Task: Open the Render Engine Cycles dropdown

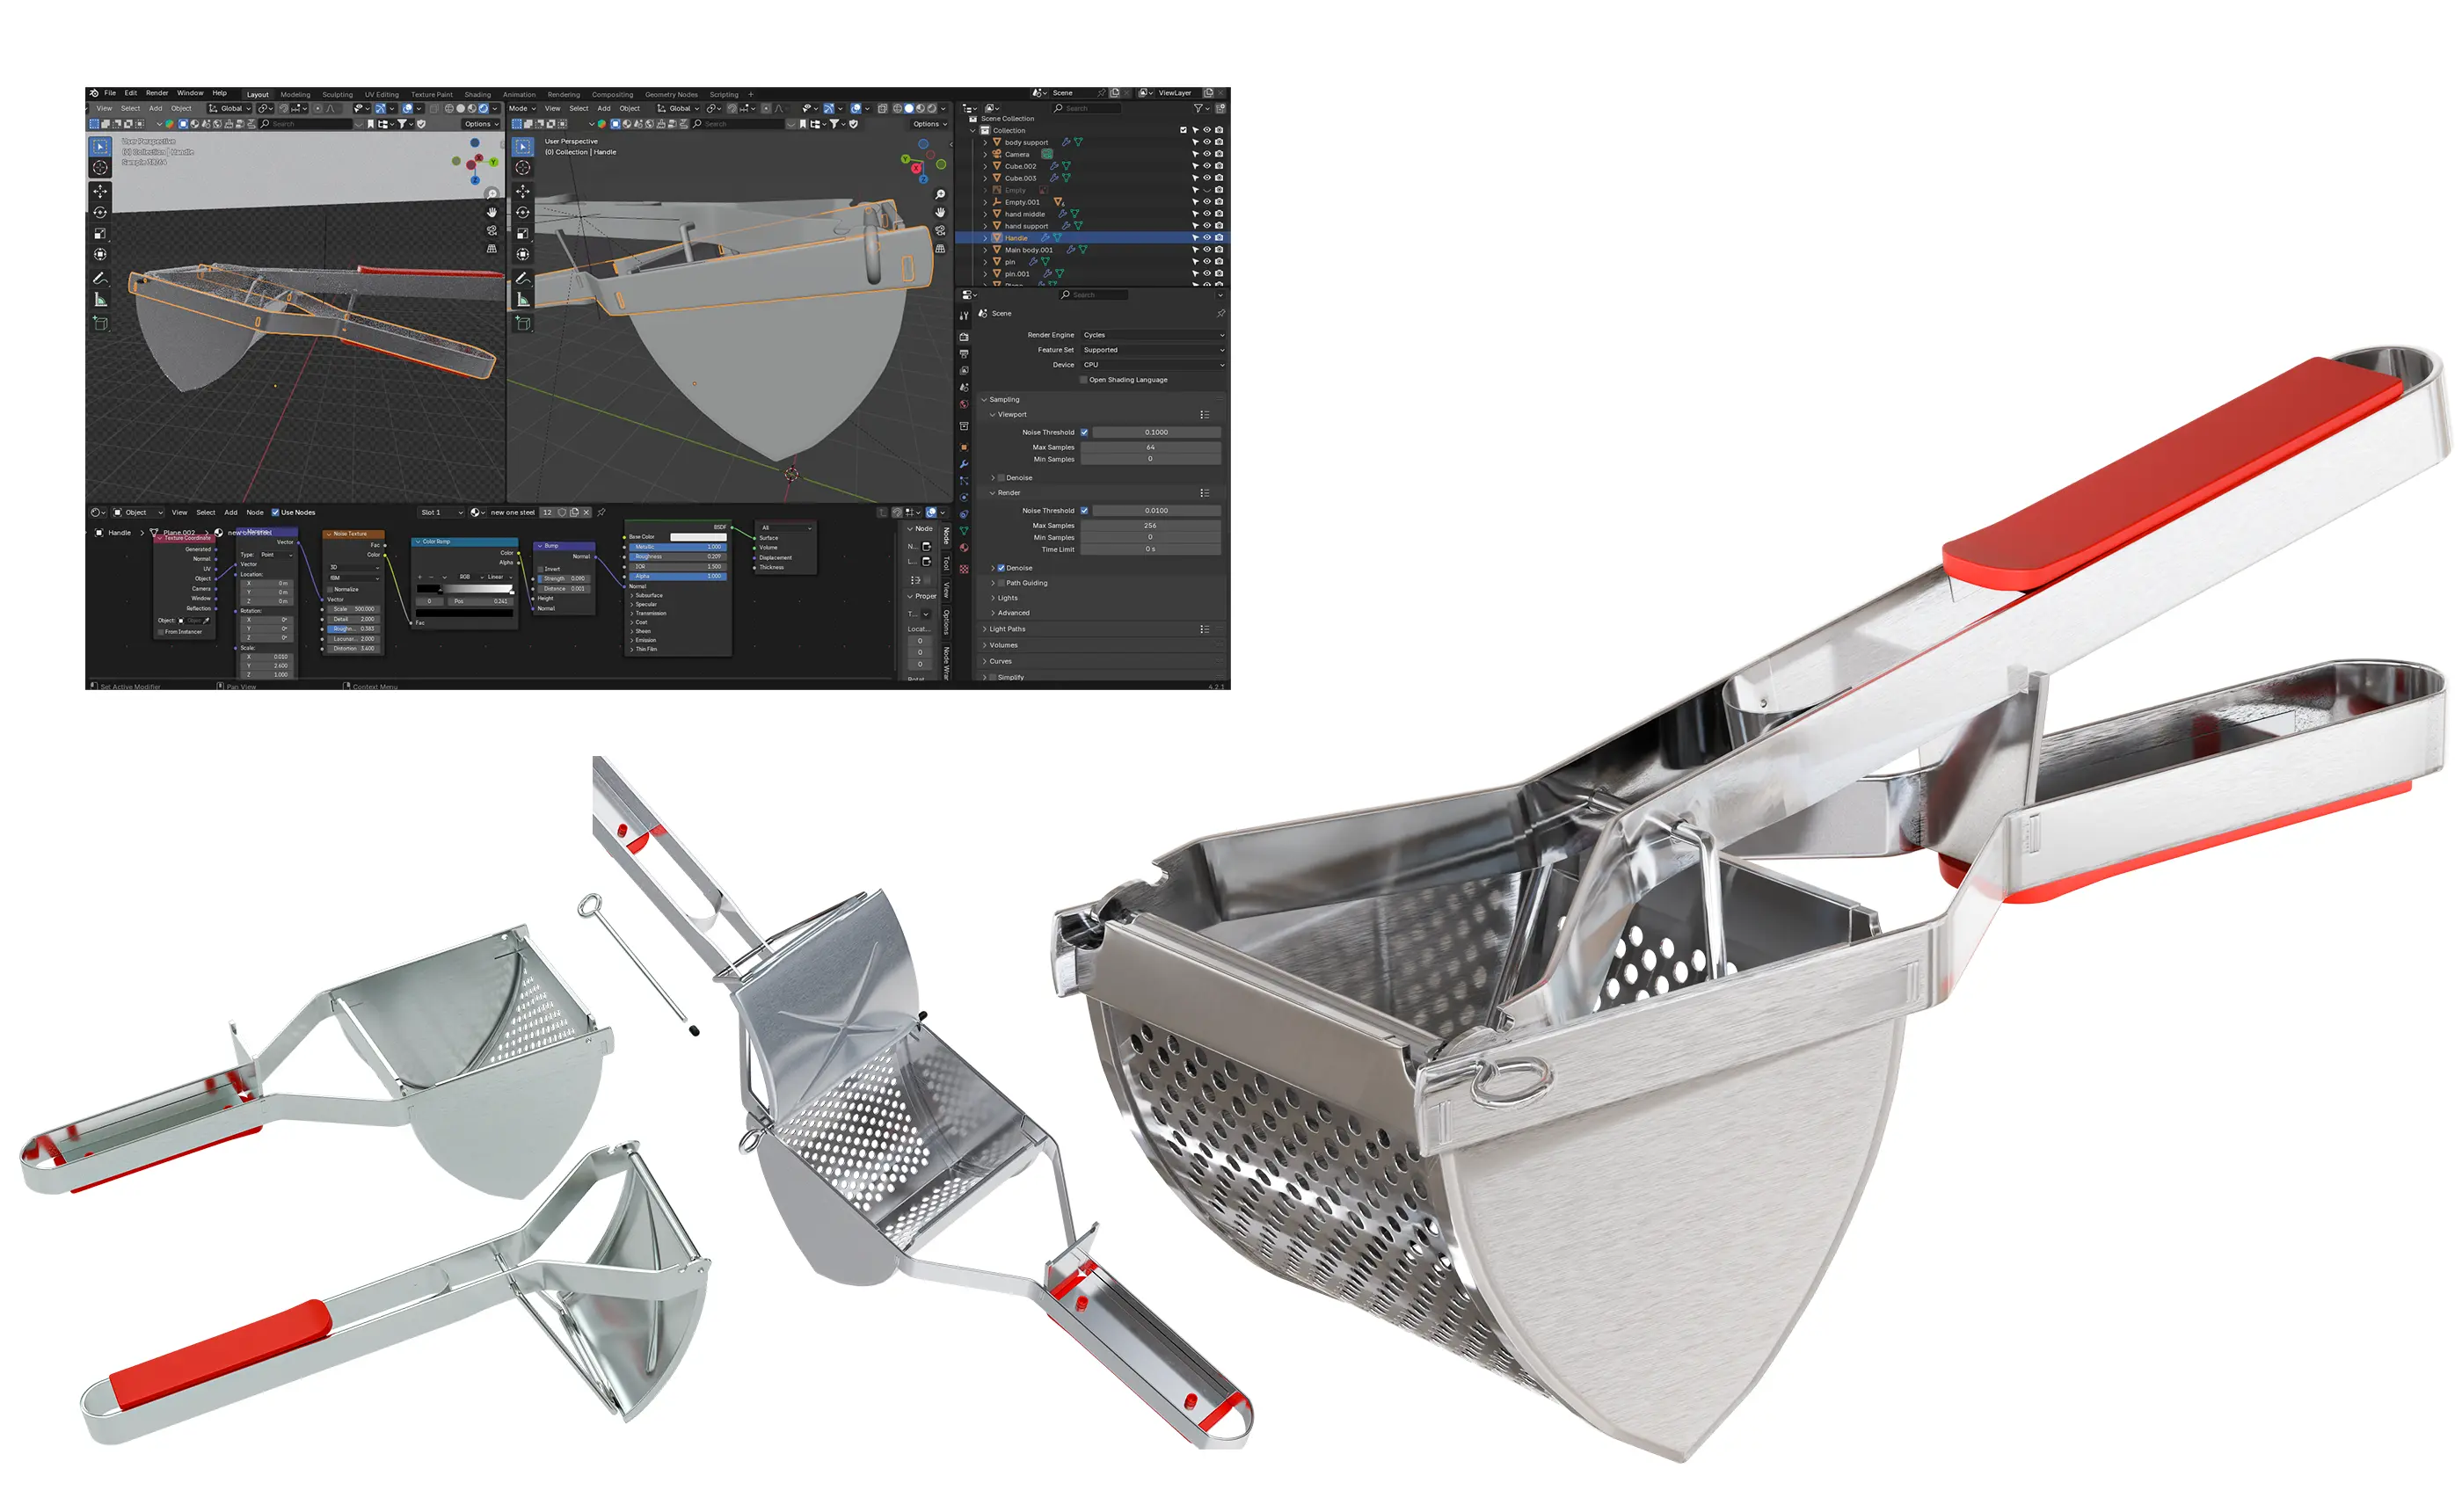Action: (x=1152, y=335)
